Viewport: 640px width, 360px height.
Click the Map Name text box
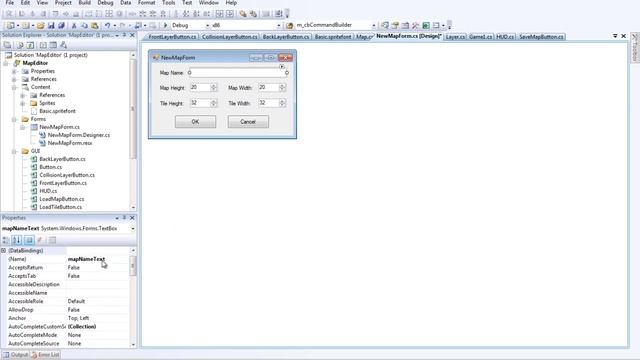[238, 73]
